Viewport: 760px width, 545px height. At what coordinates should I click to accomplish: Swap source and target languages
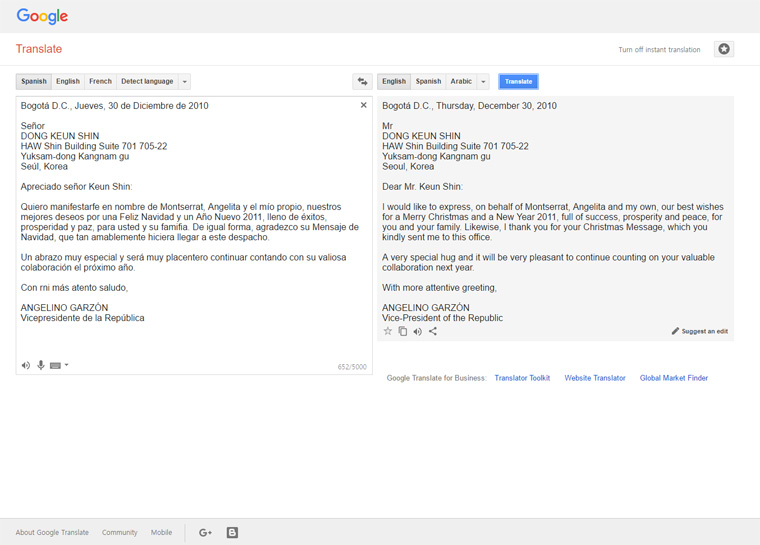[x=363, y=81]
